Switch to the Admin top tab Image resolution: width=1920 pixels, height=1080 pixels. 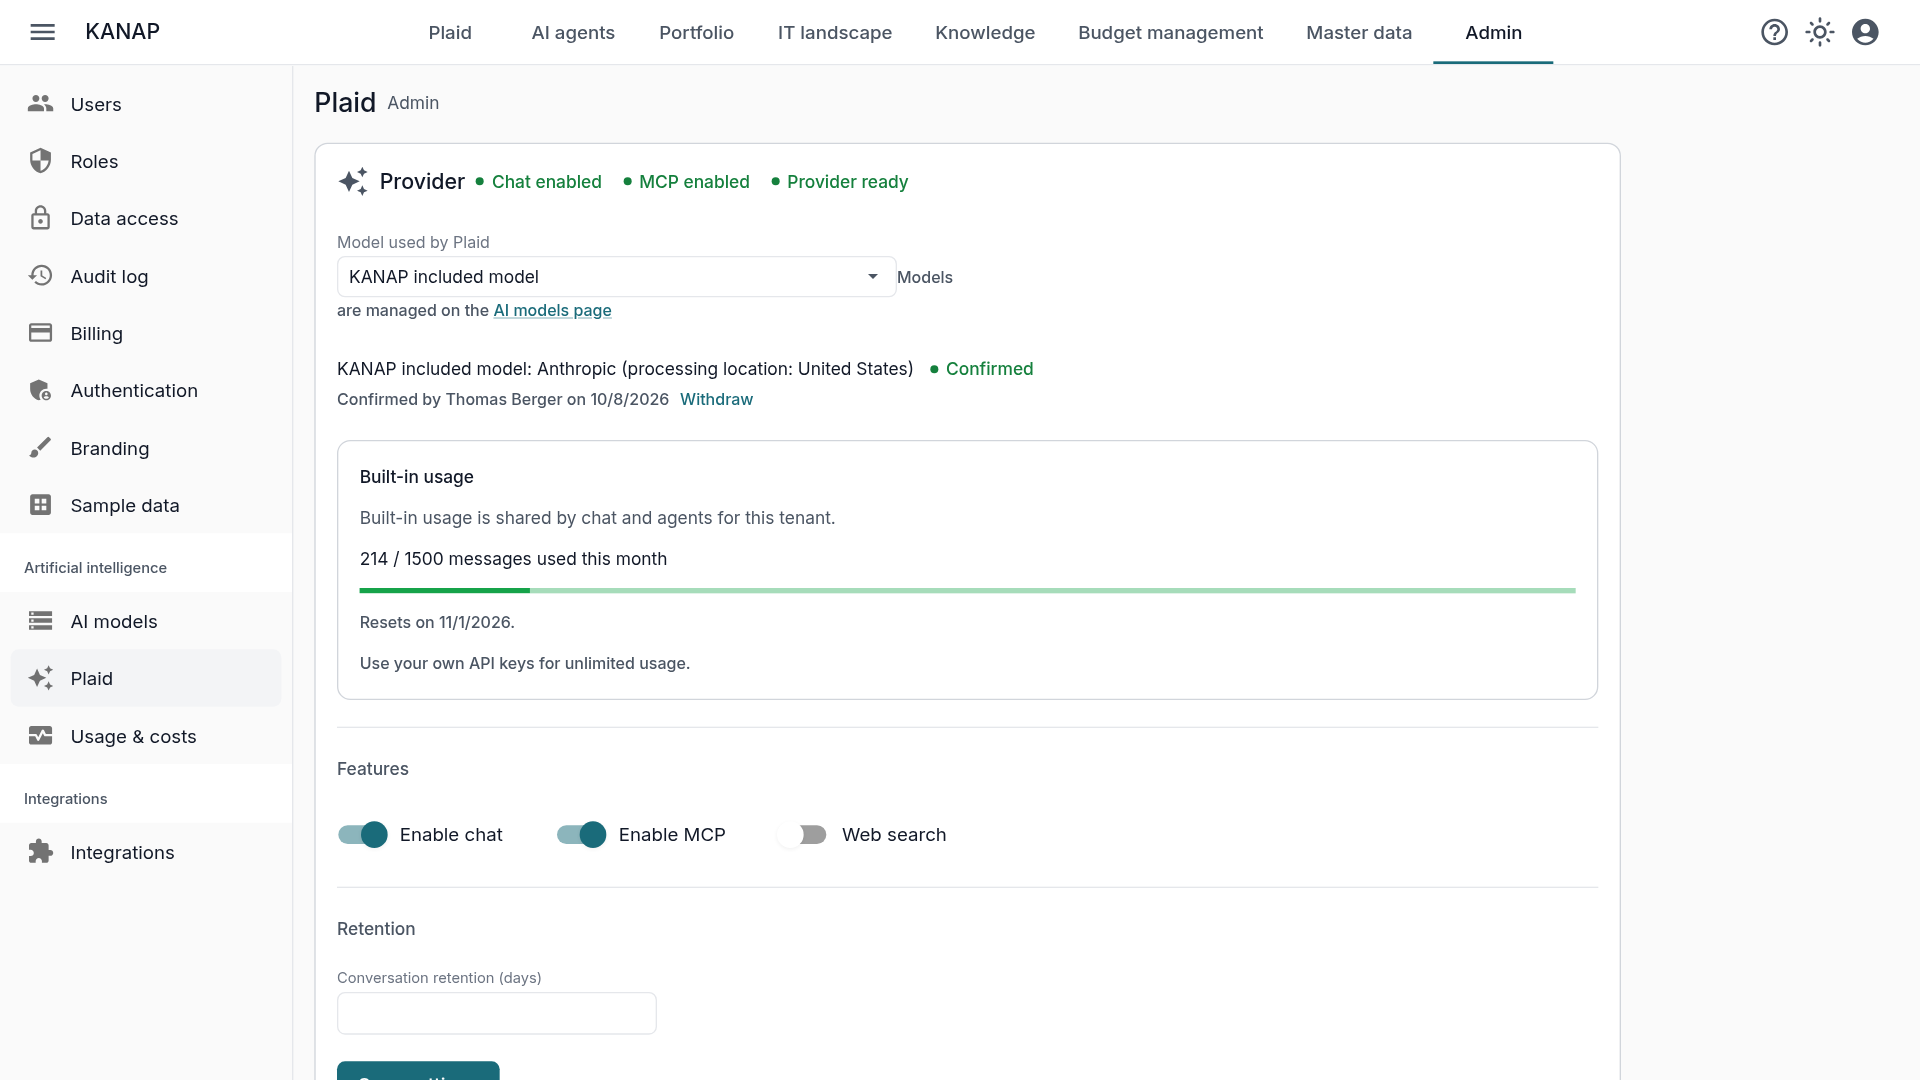click(1493, 32)
